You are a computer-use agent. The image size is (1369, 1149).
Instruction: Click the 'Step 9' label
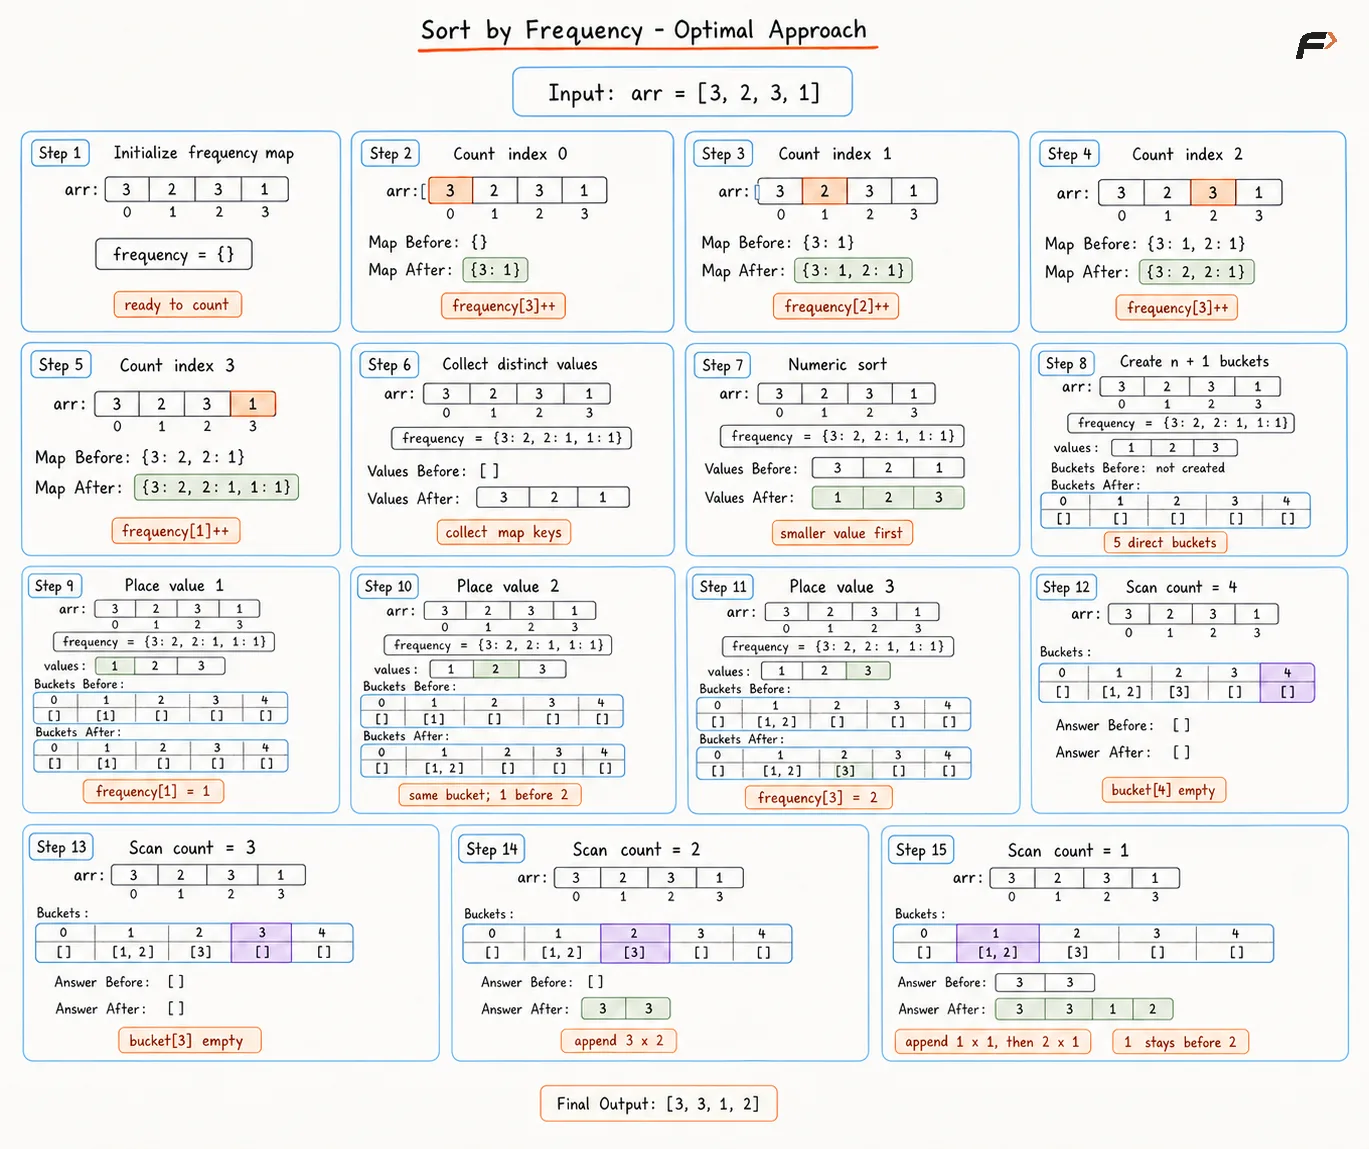click(x=55, y=586)
